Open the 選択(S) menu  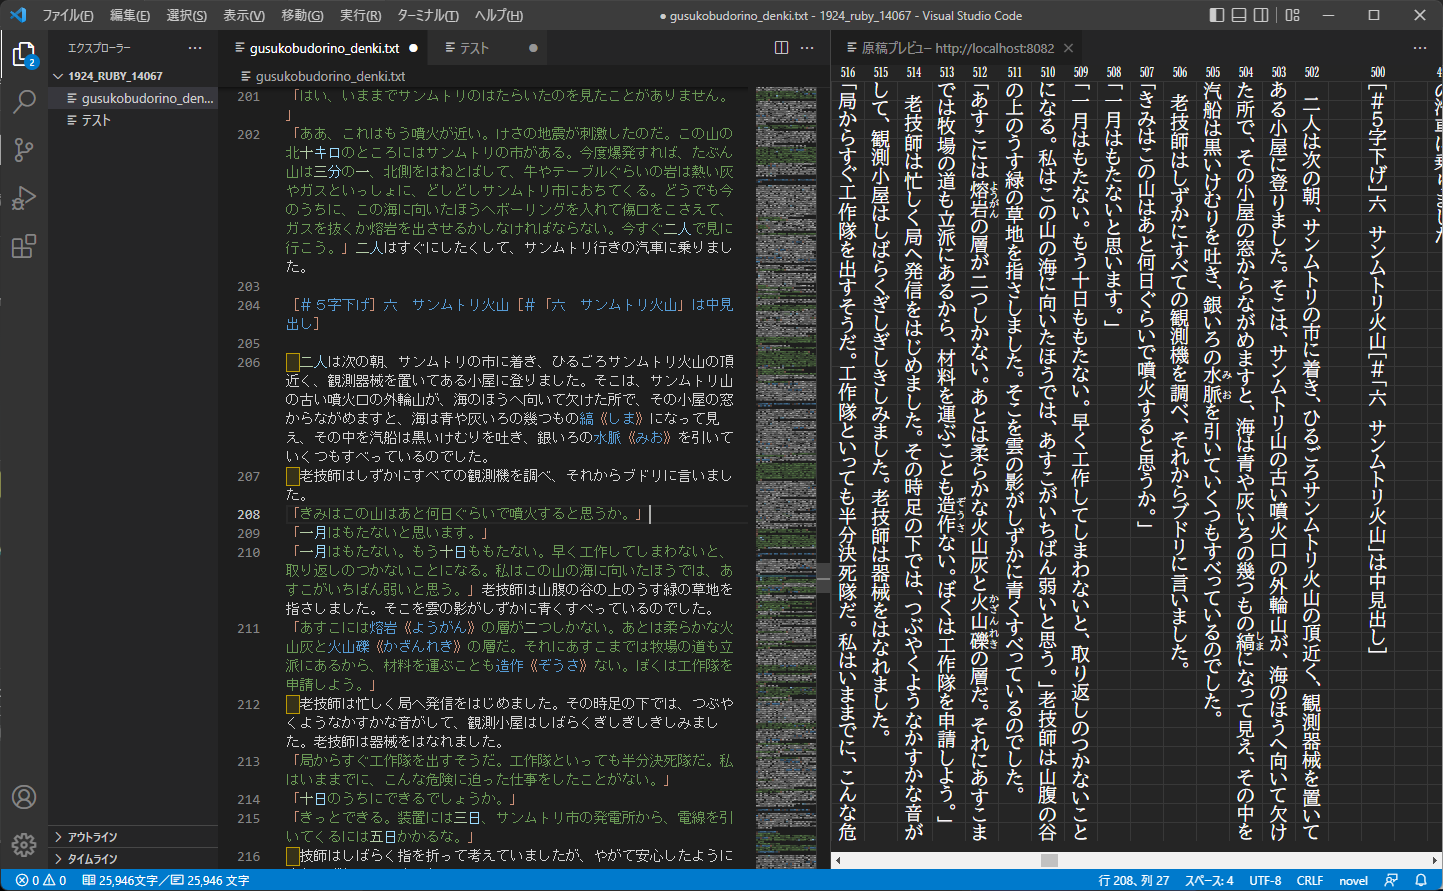pyautogui.click(x=186, y=15)
